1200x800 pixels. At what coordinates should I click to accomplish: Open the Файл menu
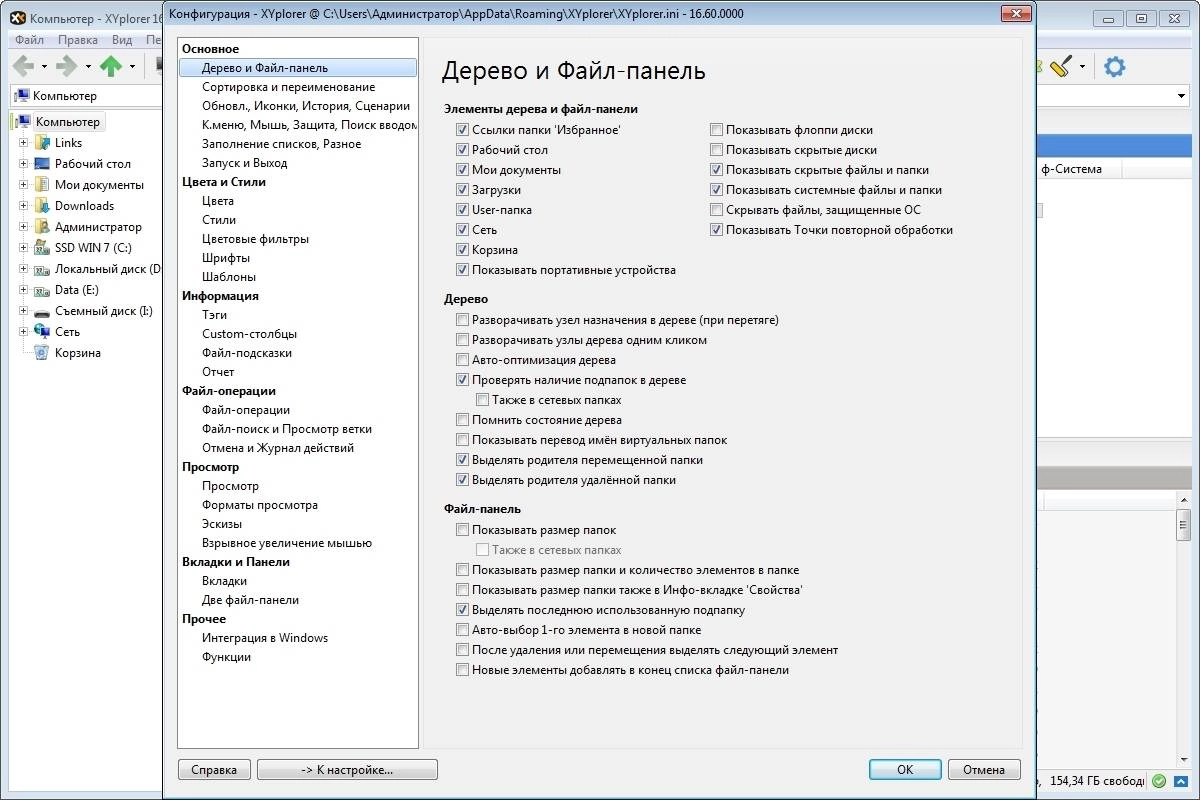[x=29, y=40]
